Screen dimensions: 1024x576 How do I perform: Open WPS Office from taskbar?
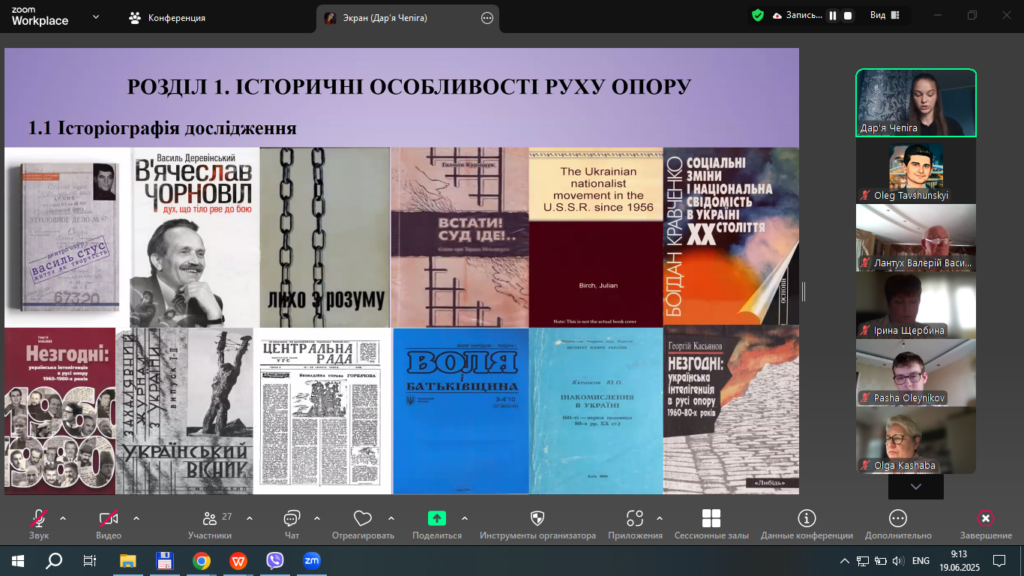[x=238, y=560]
